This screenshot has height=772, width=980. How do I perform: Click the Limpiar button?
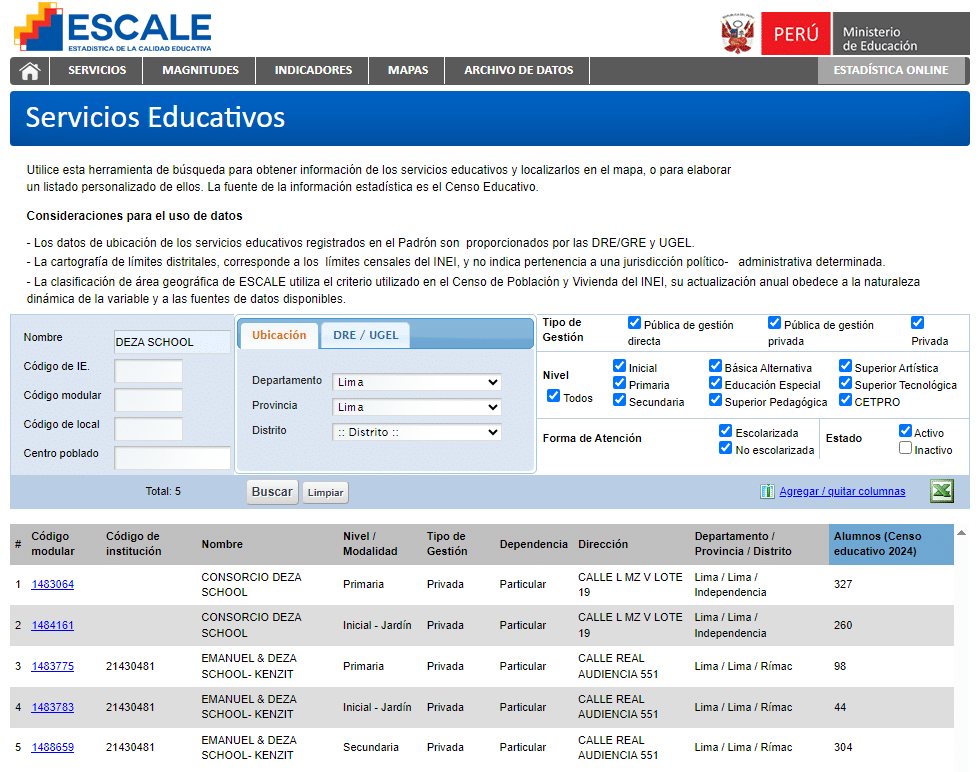(325, 493)
